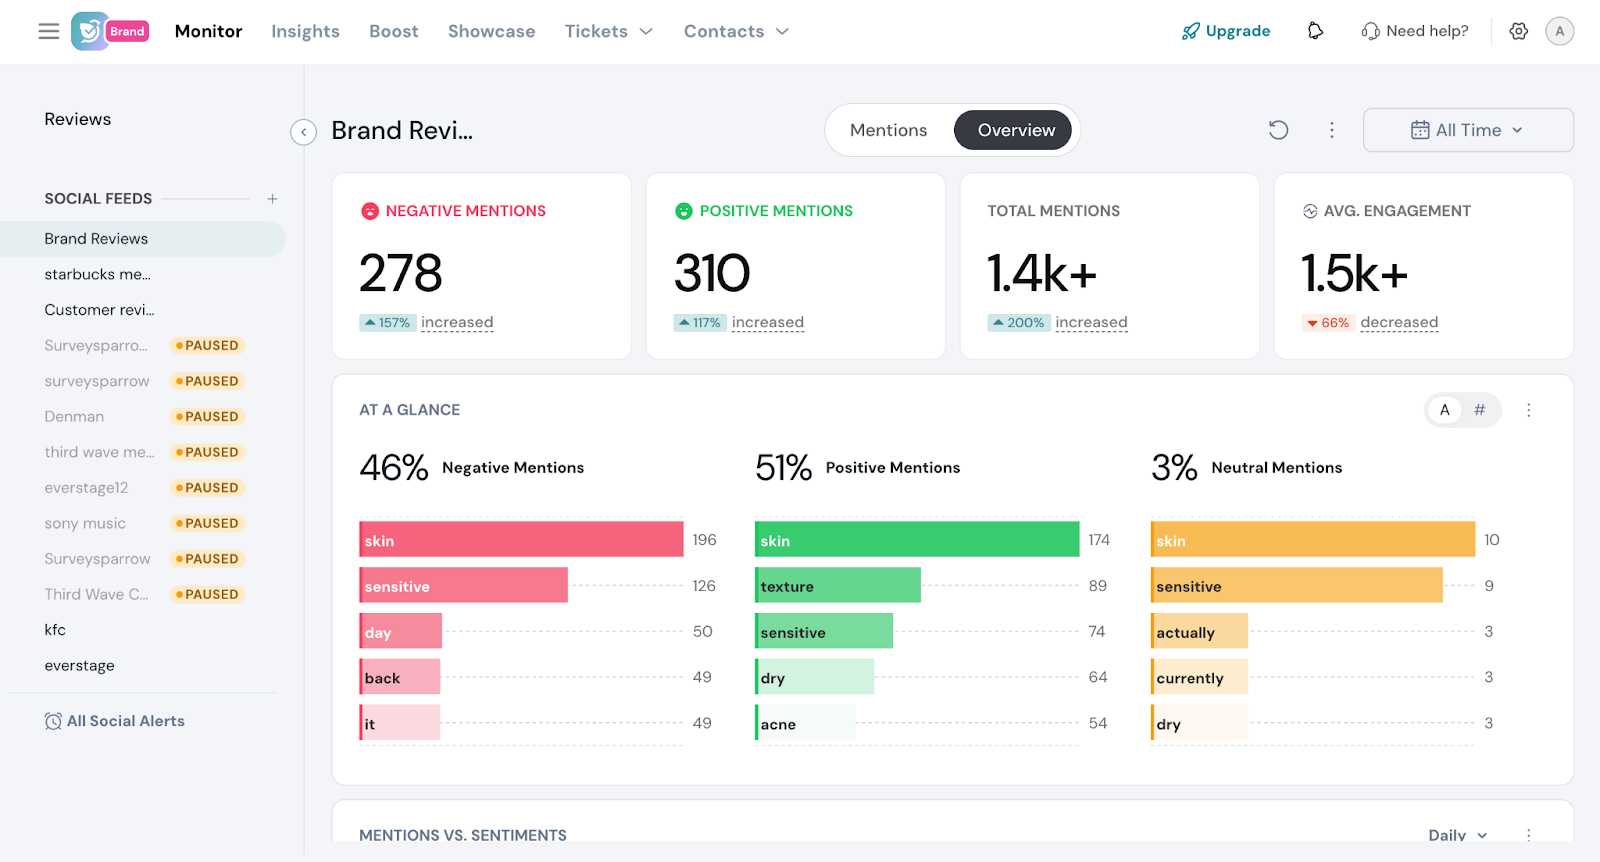The height and width of the screenshot is (862, 1600).
Task: Open the At a Glance three-dot menu
Action: 1528,410
